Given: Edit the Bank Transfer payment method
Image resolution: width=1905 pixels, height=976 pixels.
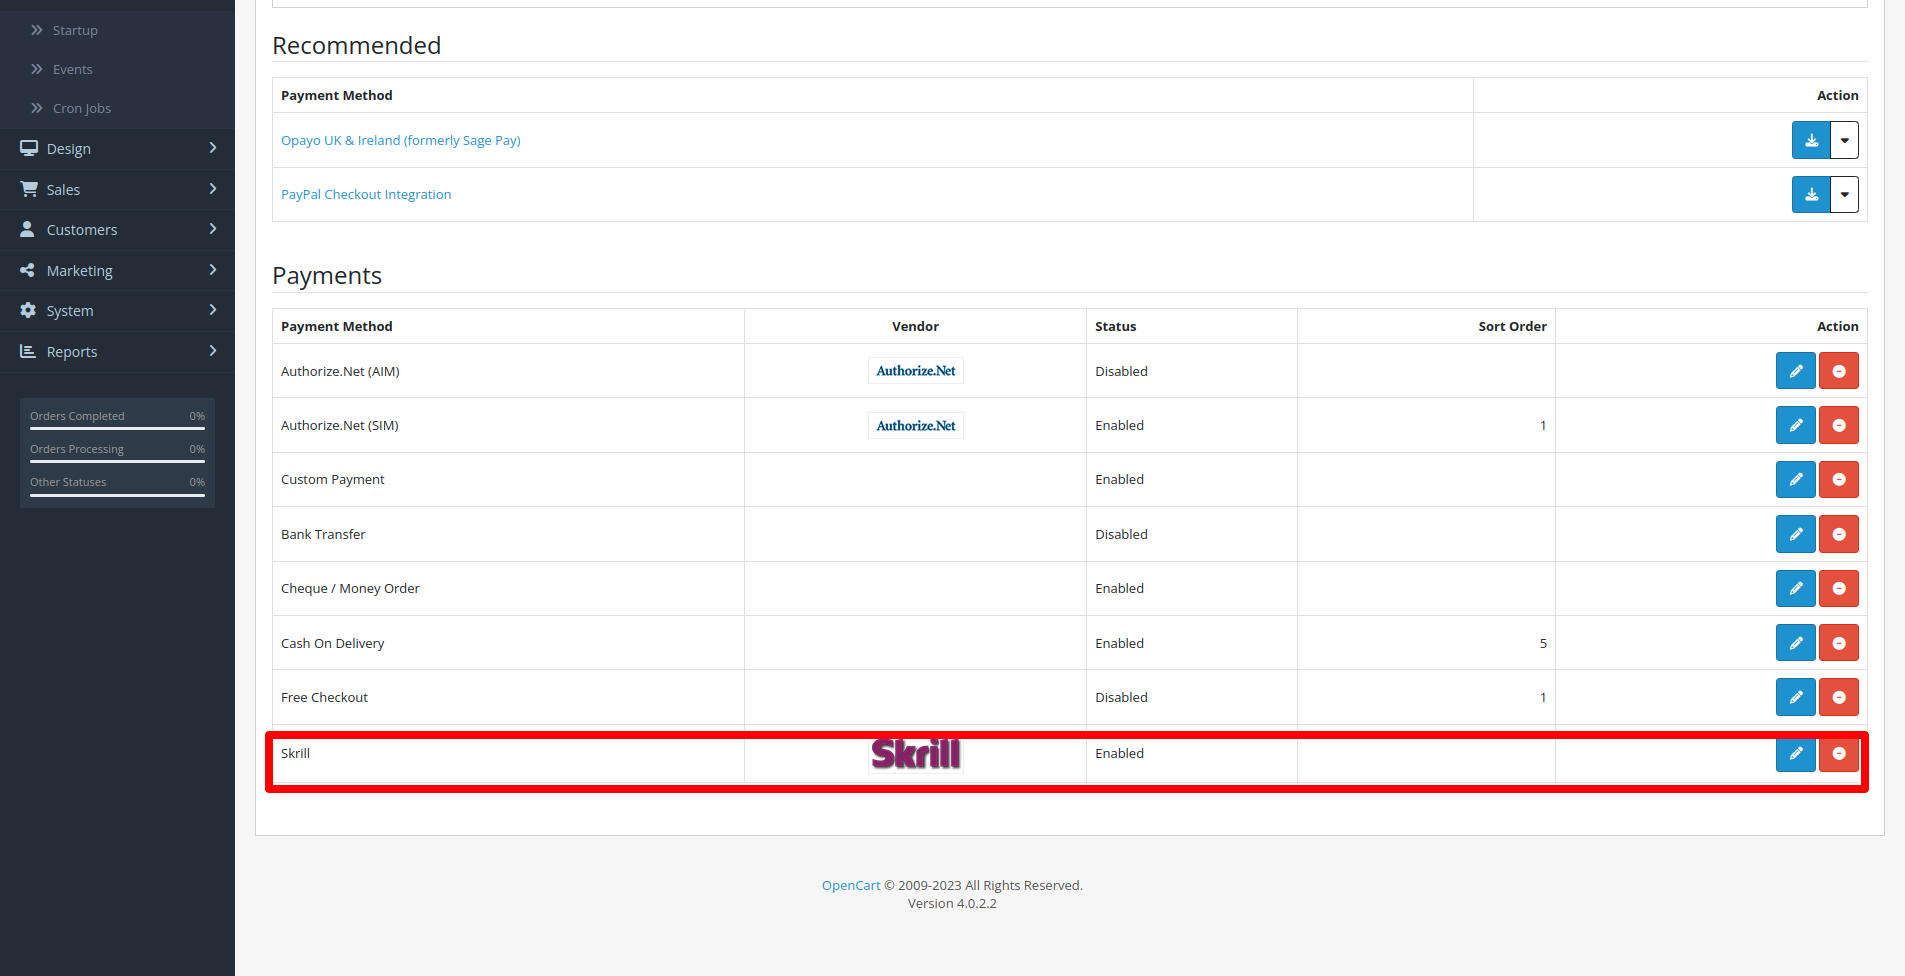Looking at the screenshot, I should 1795,534.
